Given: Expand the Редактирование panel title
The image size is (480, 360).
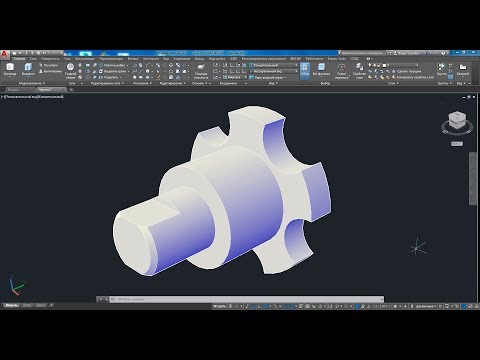Looking at the screenshot, I should [x=172, y=83].
